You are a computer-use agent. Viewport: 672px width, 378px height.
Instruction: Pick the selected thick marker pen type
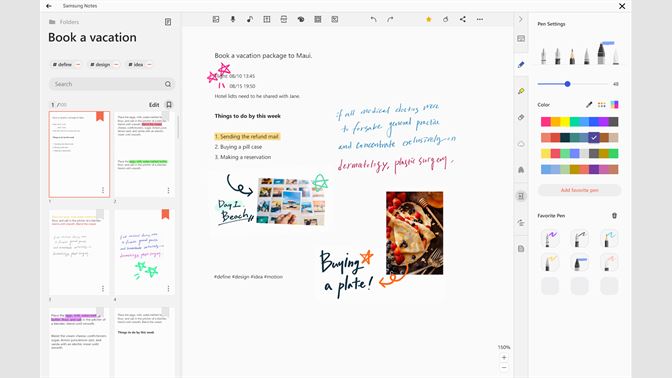click(x=601, y=54)
